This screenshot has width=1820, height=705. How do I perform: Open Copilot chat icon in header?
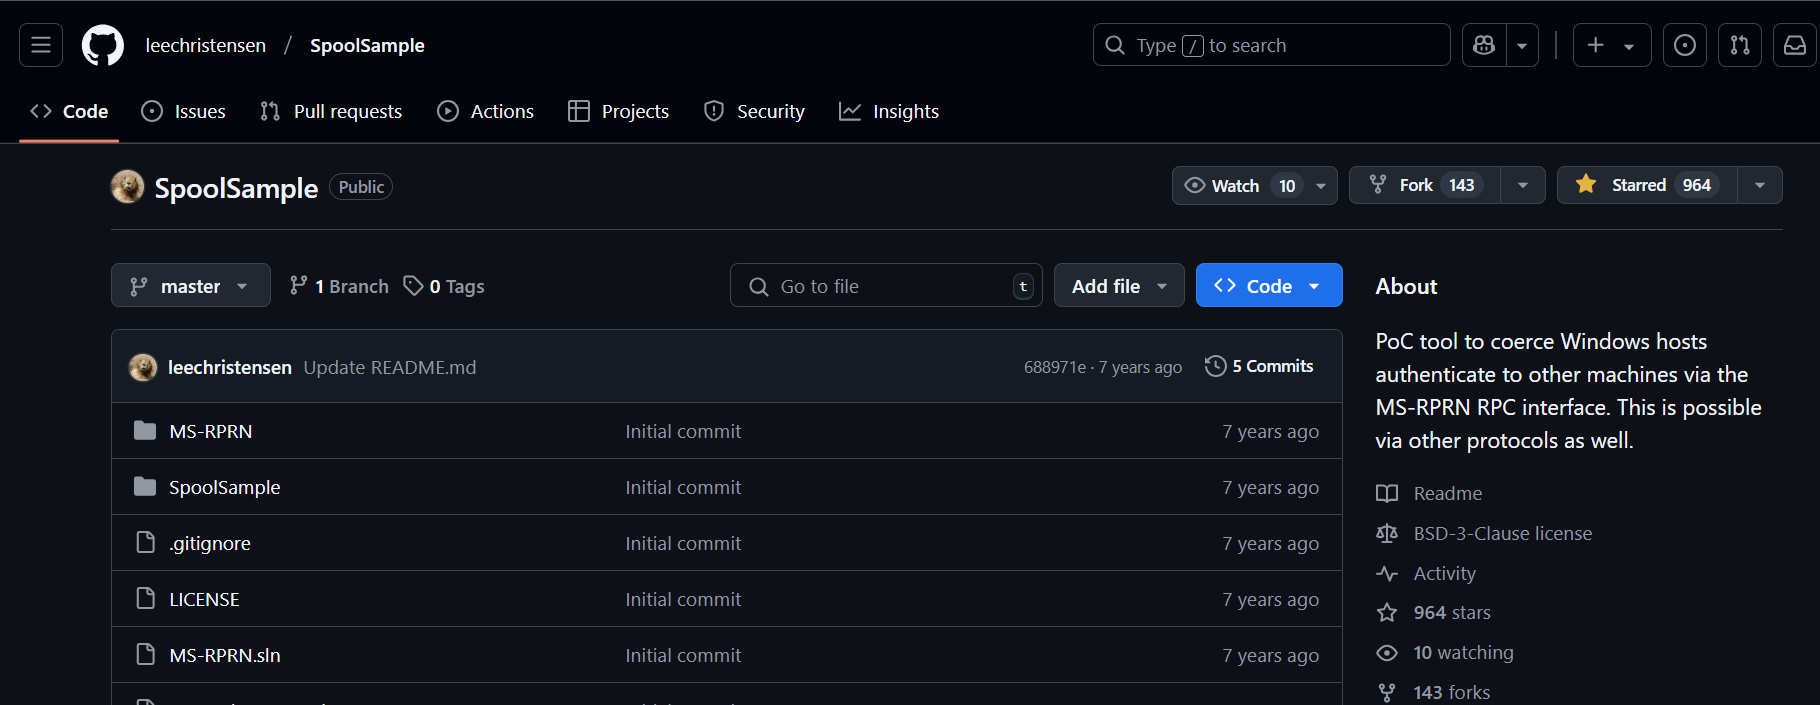coord(1484,45)
